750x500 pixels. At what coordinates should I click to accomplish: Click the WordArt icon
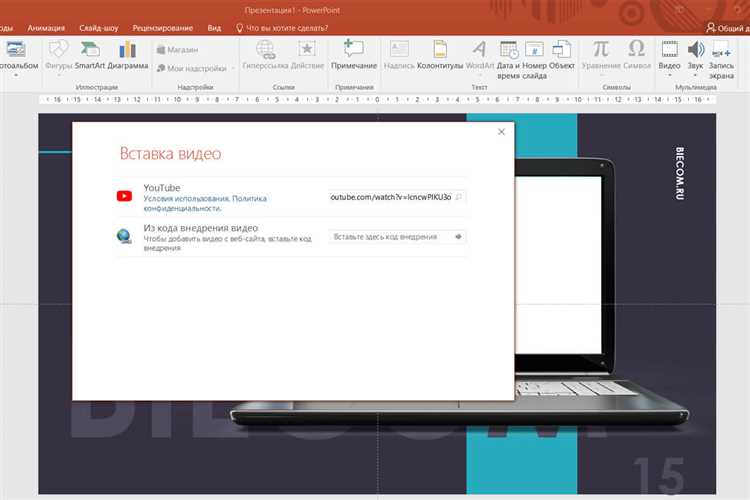[x=479, y=49]
